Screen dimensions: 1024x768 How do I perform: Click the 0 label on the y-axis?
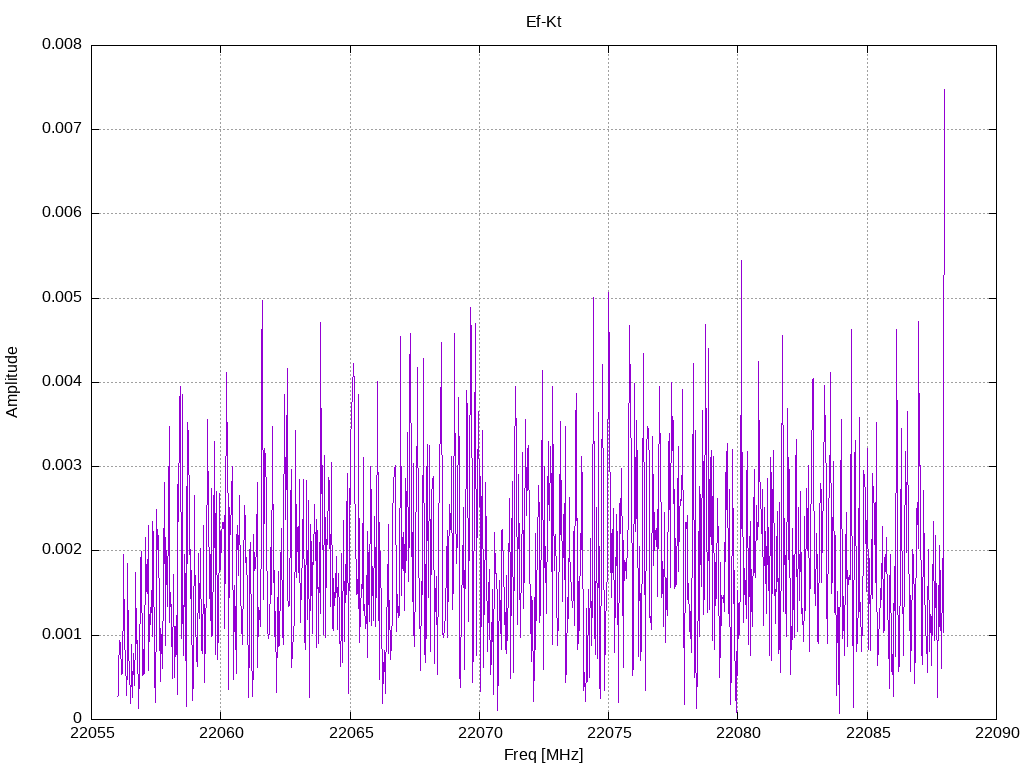(77, 719)
